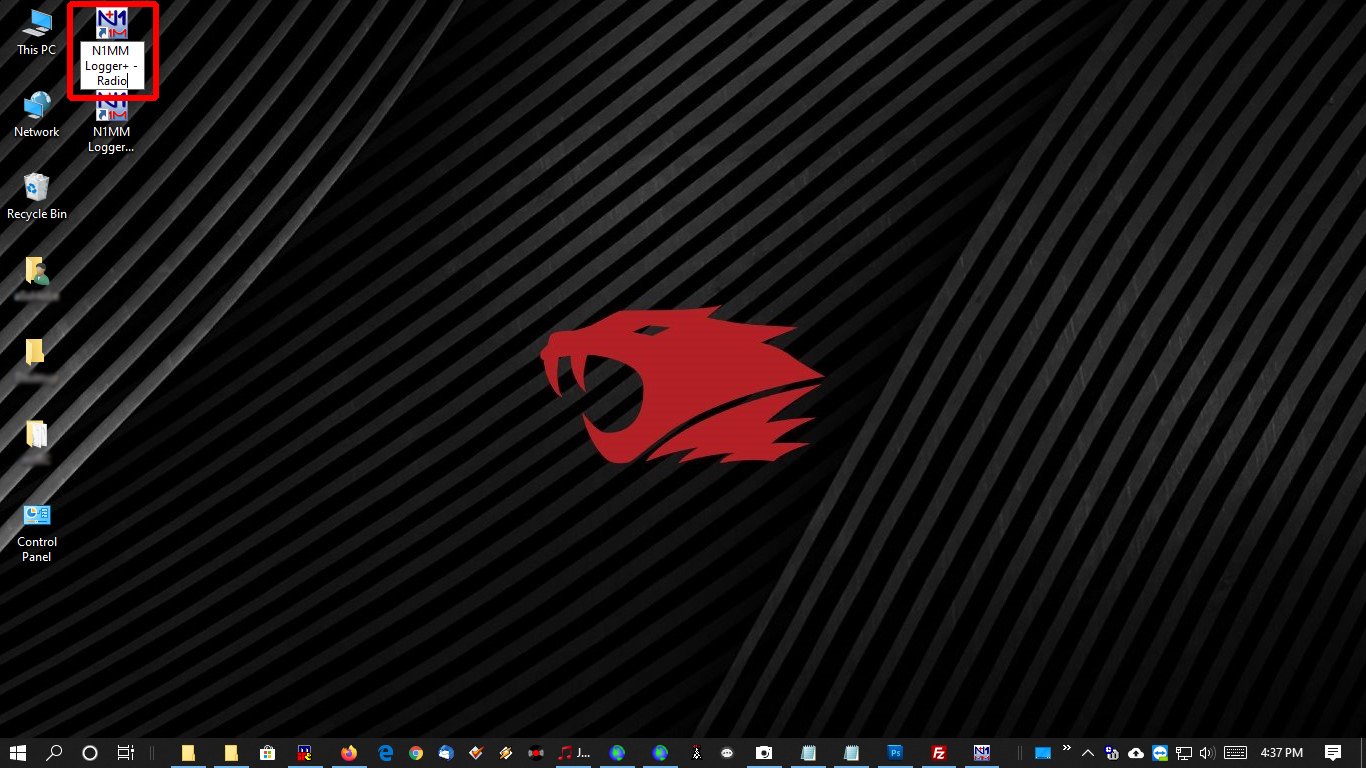The width and height of the screenshot is (1366, 768).
Task: Open Task View on the taskbar
Action: click(x=125, y=753)
